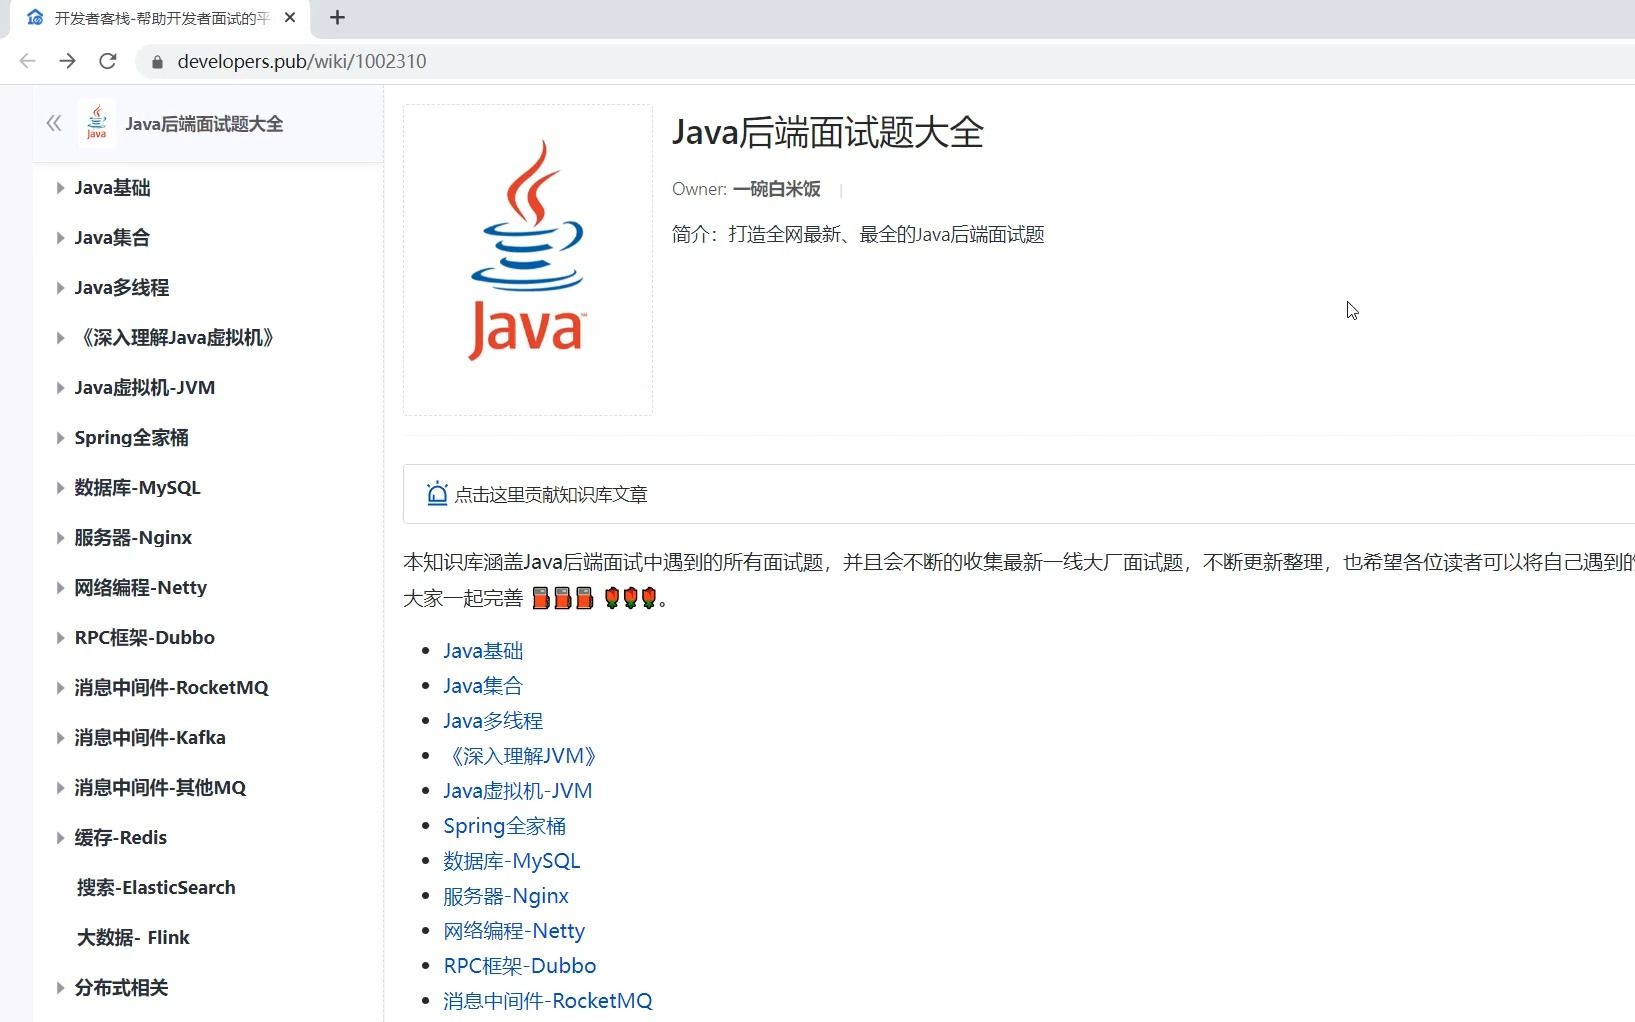
Task: Expand the Java基础 tree node arrow
Action: (x=60, y=188)
